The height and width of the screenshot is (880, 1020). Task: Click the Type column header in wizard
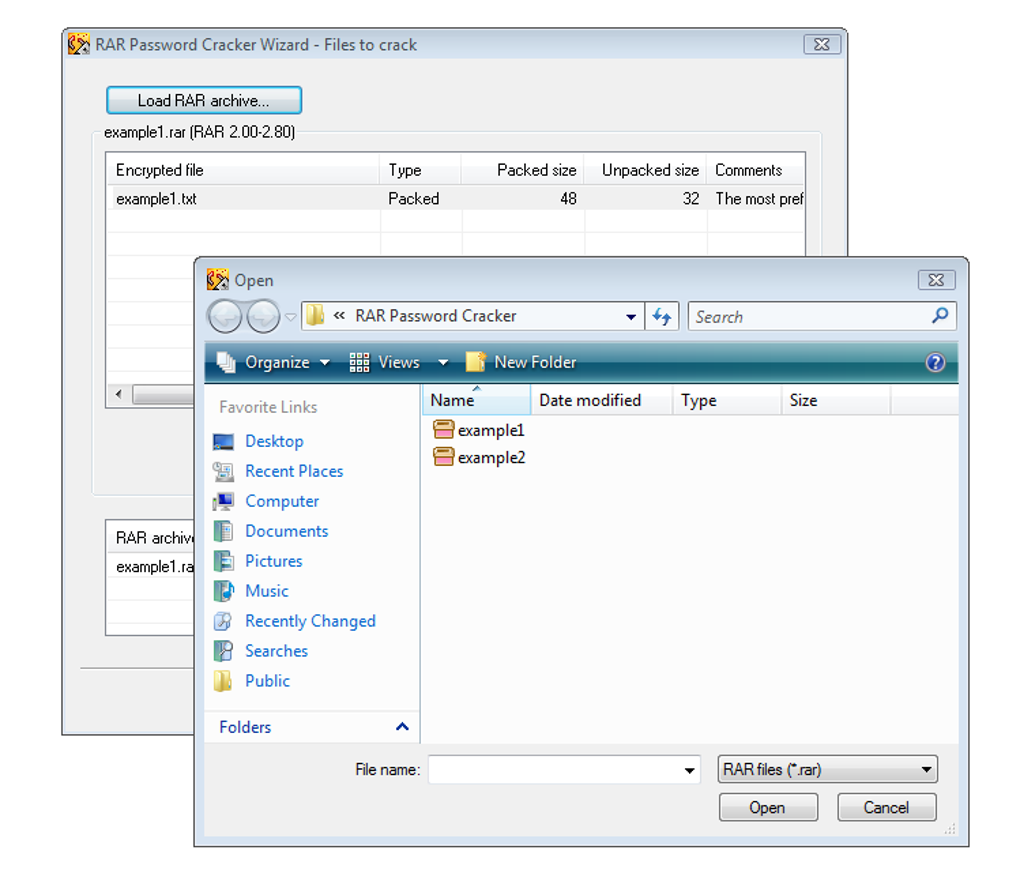click(421, 170)
